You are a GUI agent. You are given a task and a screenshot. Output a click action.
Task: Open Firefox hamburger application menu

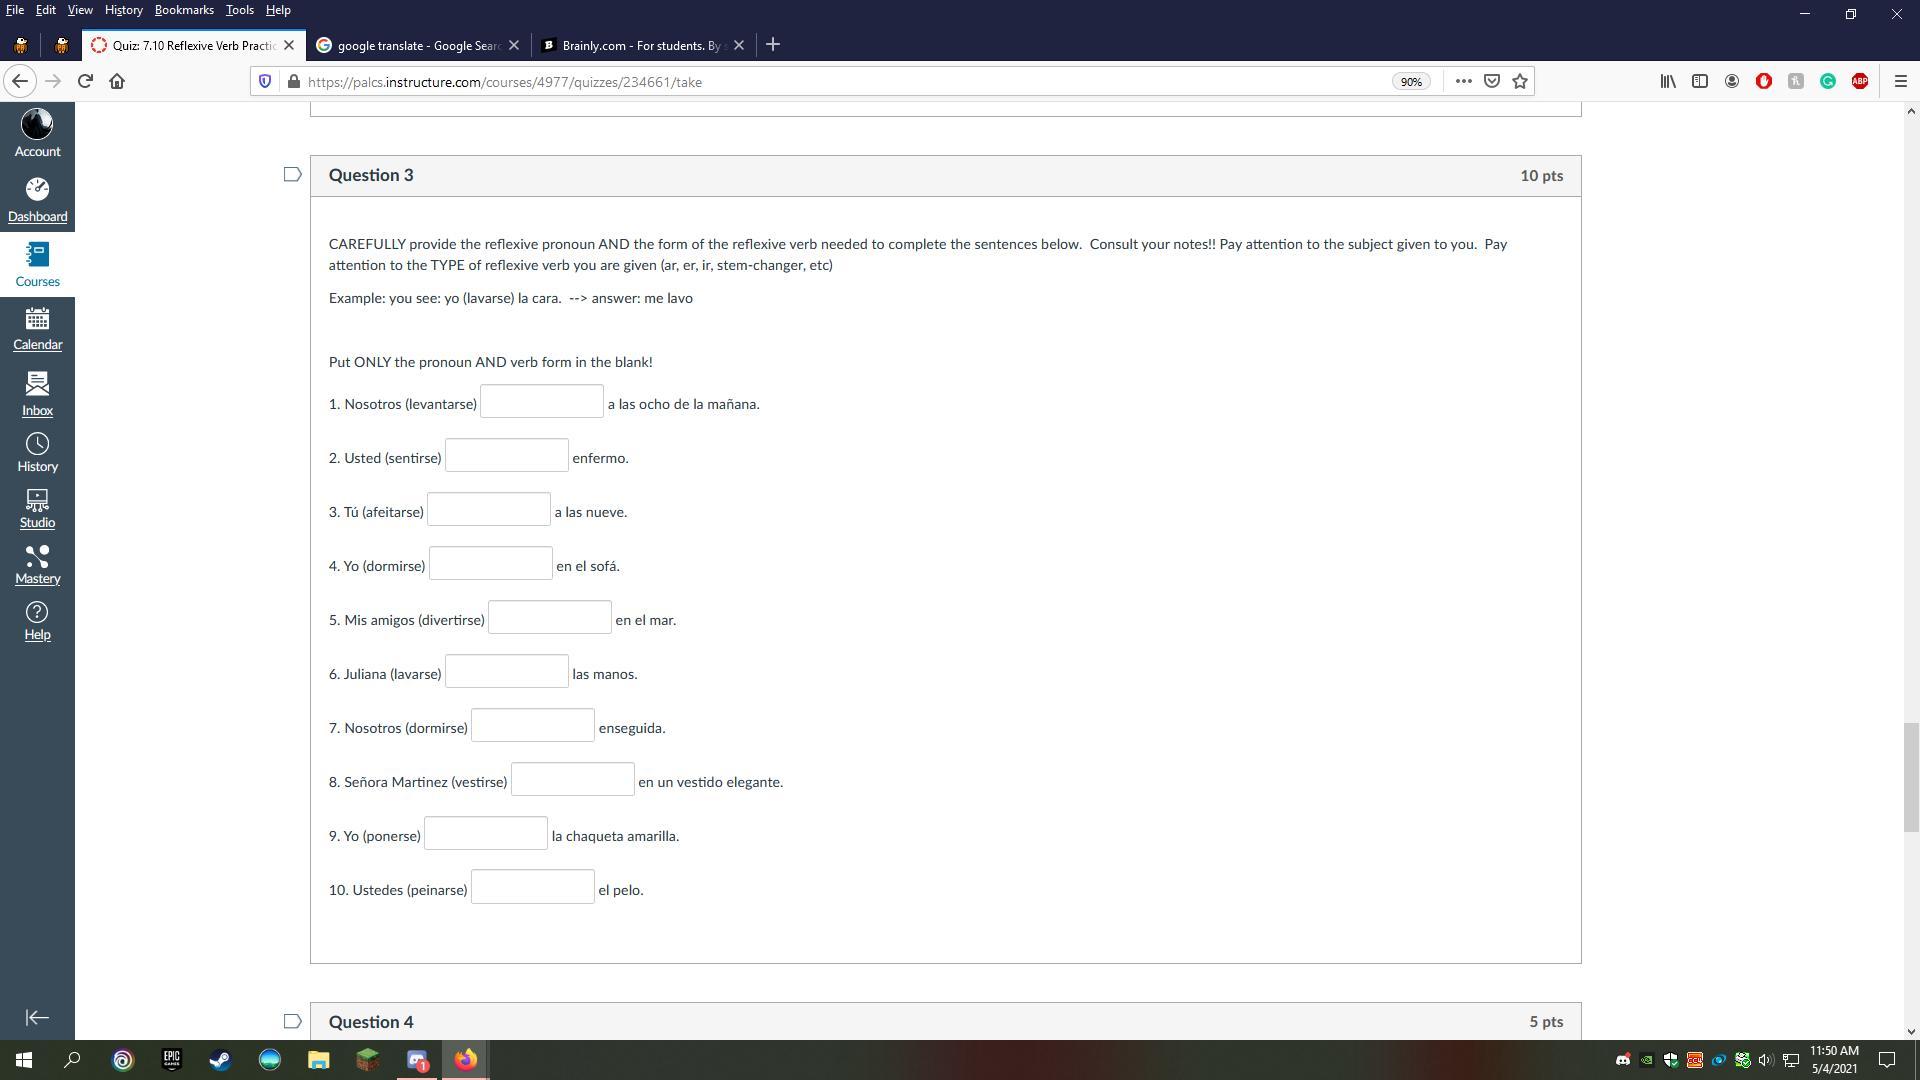[1900, 81]
